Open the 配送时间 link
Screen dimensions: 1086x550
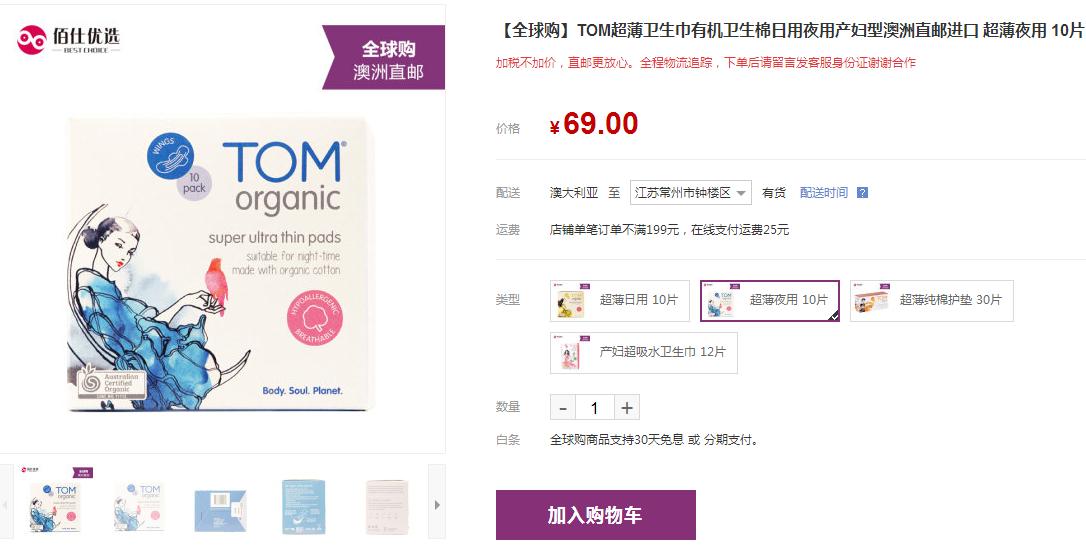coord(824,193)
